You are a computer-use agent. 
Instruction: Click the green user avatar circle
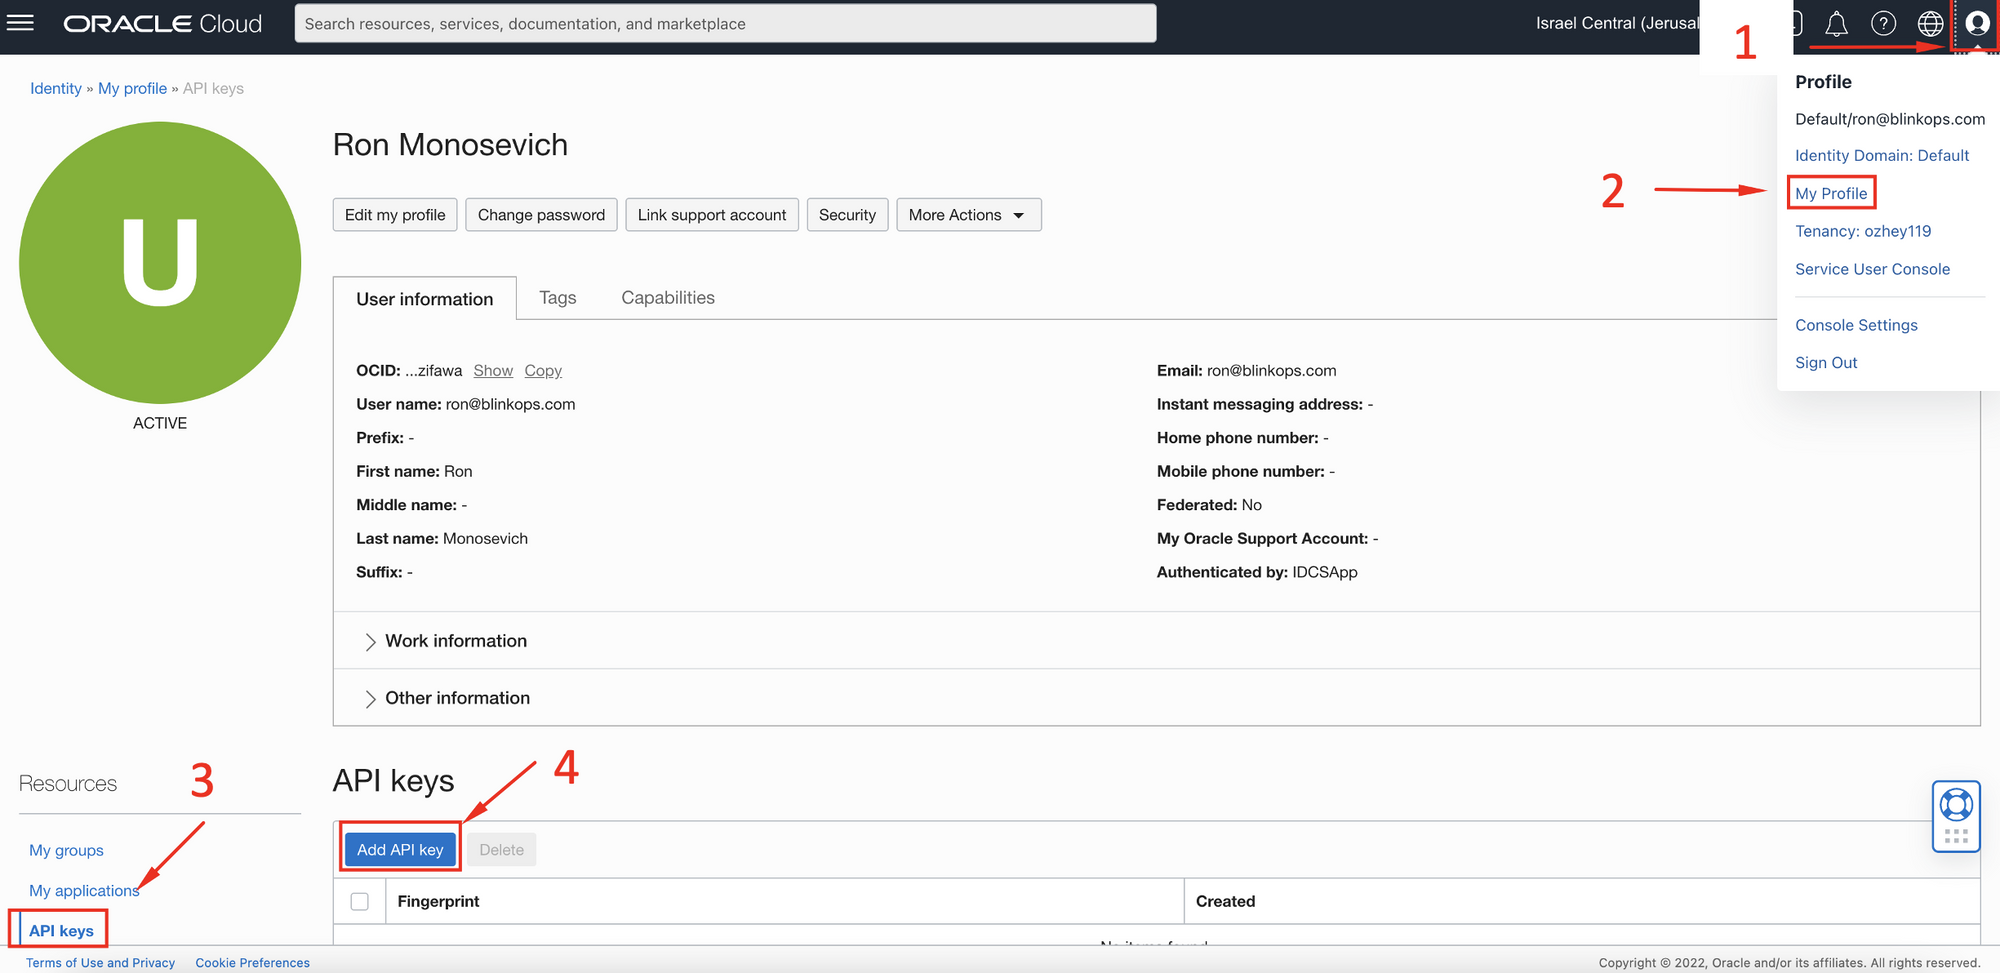160,263
